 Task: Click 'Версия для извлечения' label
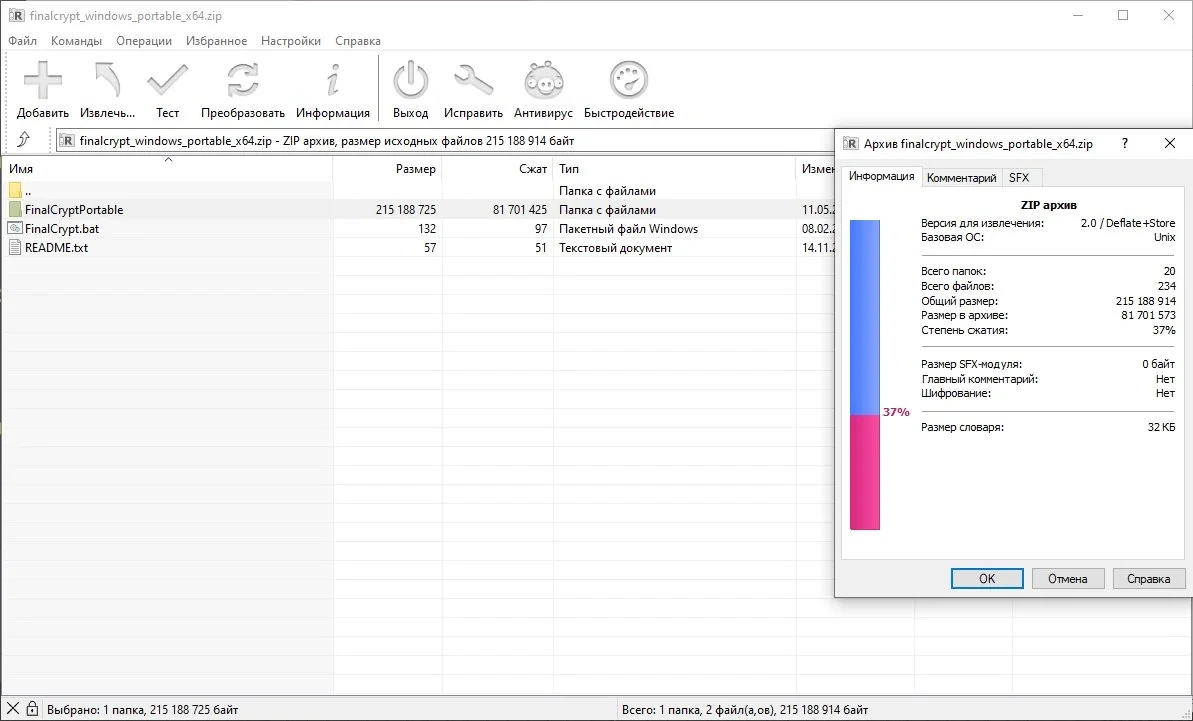click(x=982, y=224)
